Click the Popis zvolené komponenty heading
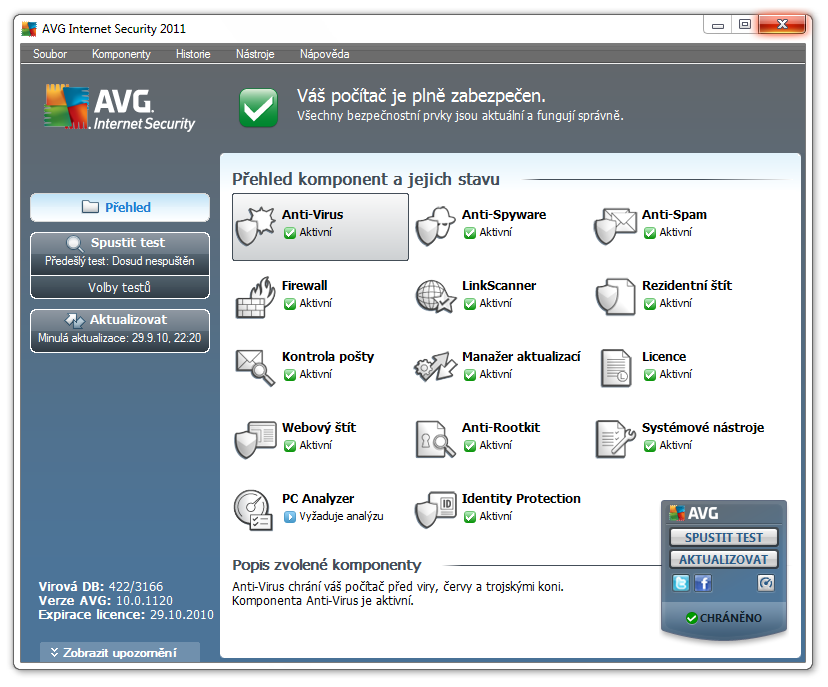This screenshot has height=687, width=828. pyautogui.click(x=327, y=565)
